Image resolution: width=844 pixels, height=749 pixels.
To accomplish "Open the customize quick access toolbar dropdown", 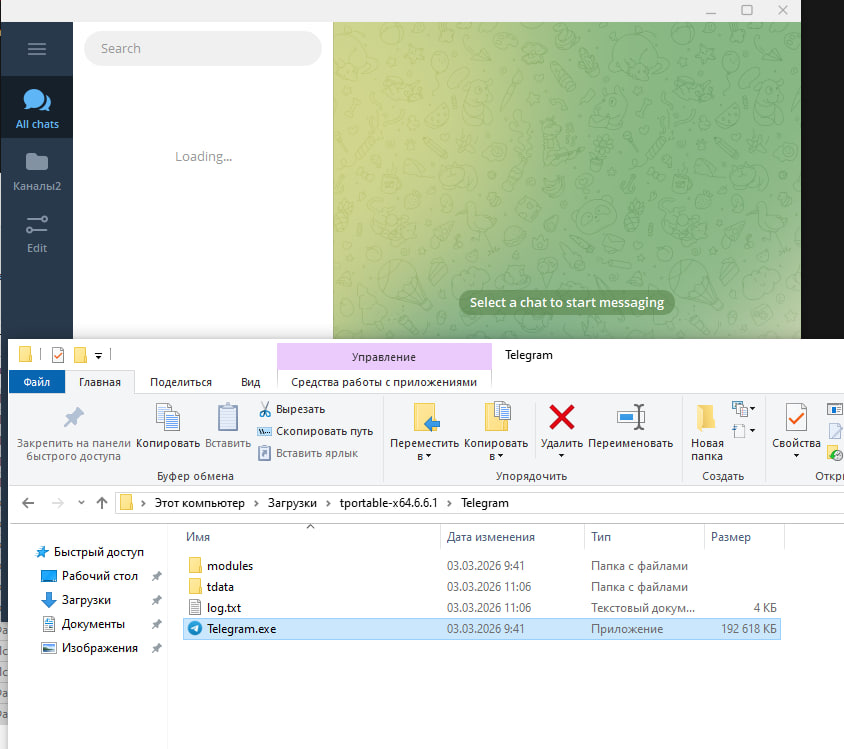I will click(x=99, y=356).
